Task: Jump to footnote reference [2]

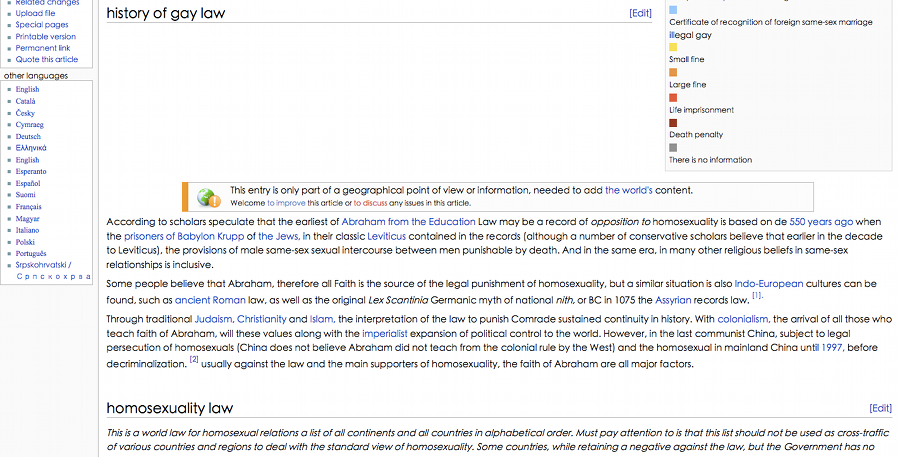Action: pyautogui.click(x=194, y=359)
